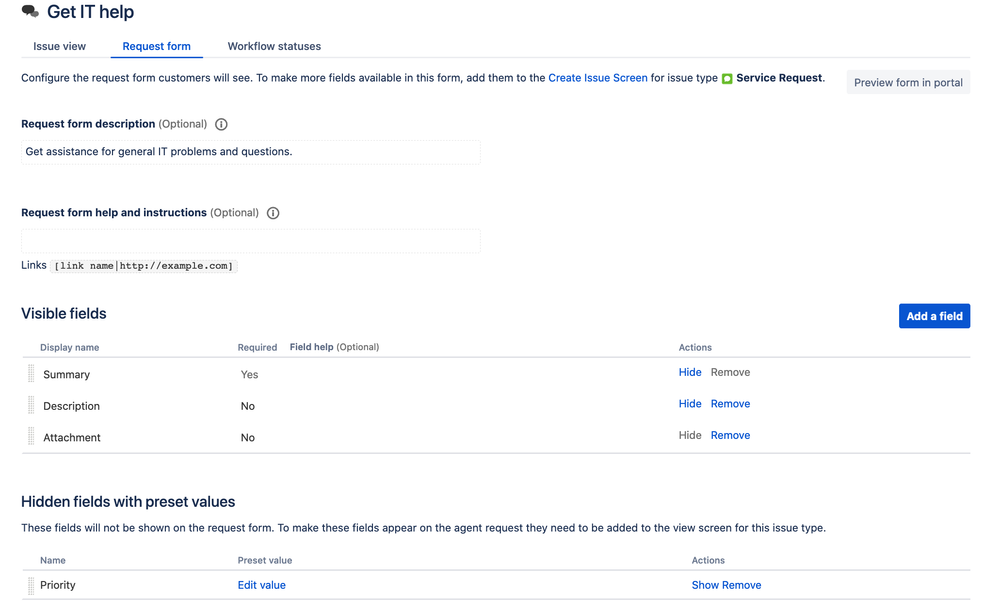Select the Request form tab
Image resolution: width=999 pixels, height=614 pixels.
[156, 46]
